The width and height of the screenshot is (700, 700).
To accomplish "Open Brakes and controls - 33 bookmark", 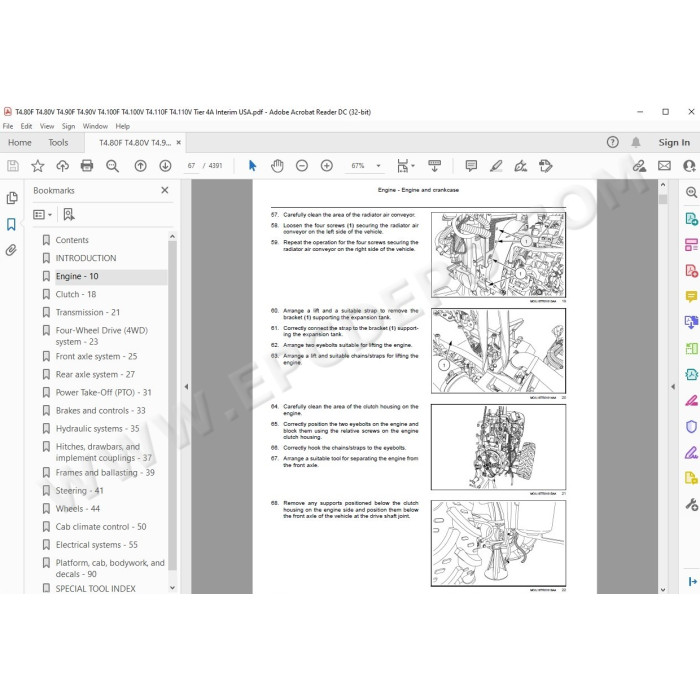I will [100, 411].
